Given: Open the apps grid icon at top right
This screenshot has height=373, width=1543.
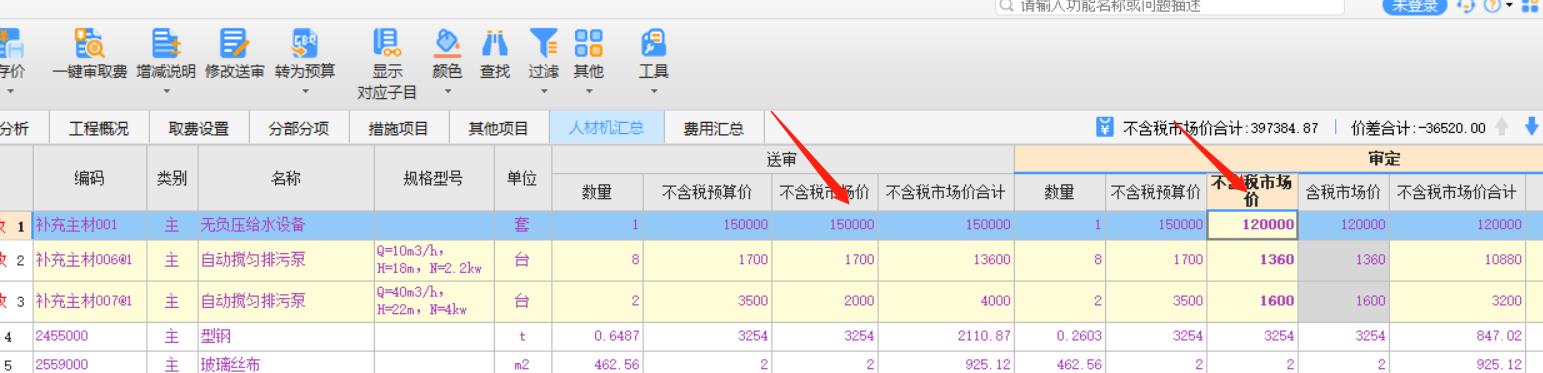Looking at the screenshot, I should (1529, 6).
